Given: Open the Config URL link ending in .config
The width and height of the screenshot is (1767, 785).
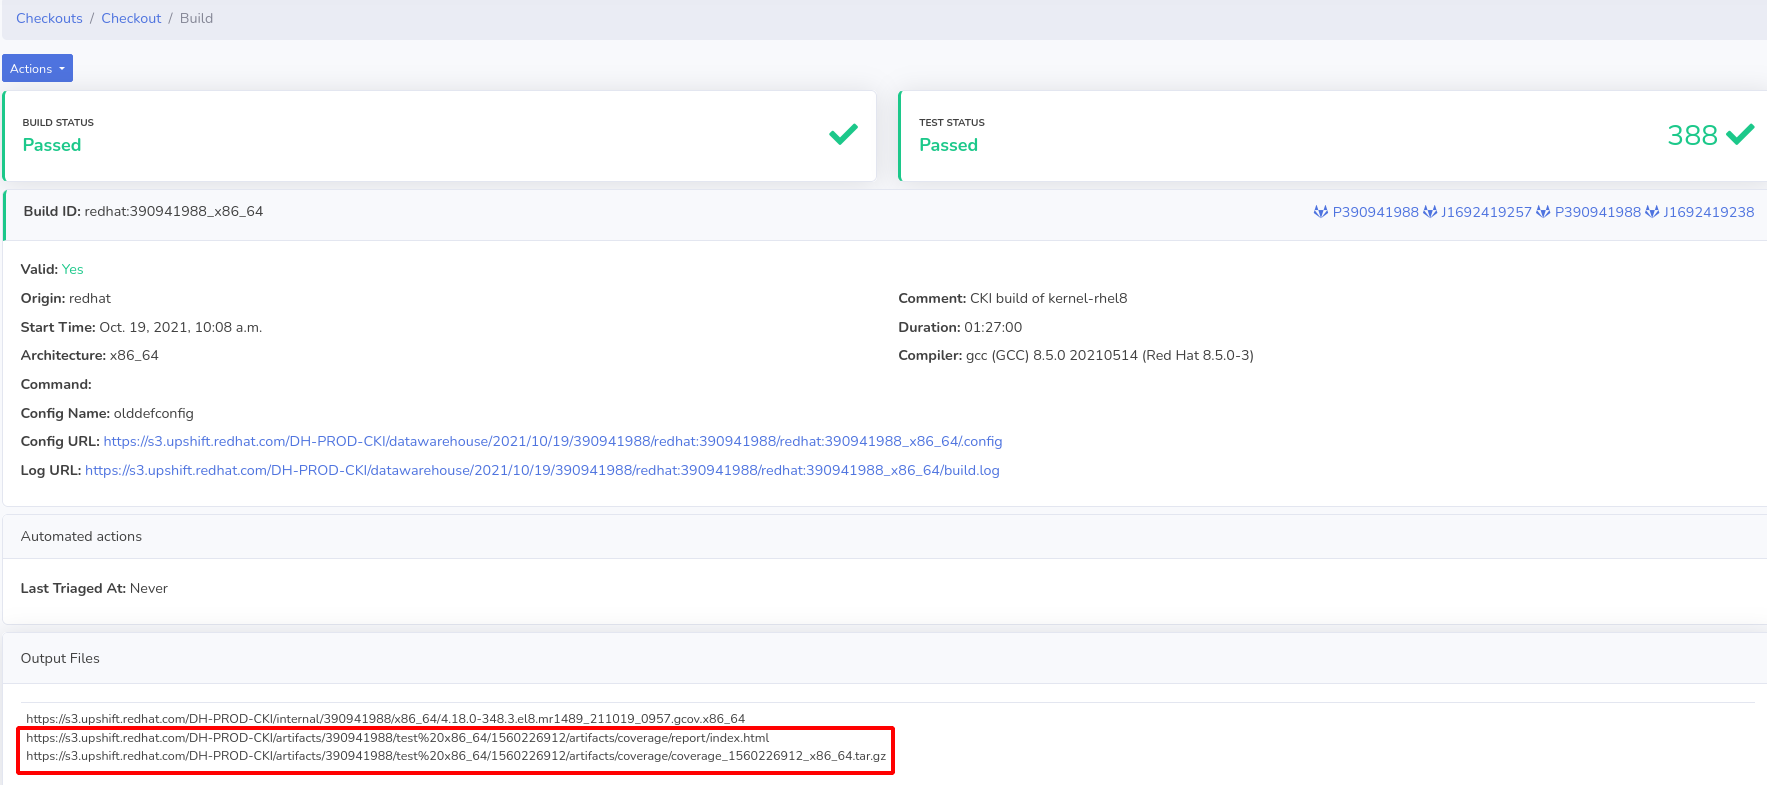Looking at the screenshot, I should 552,441.
